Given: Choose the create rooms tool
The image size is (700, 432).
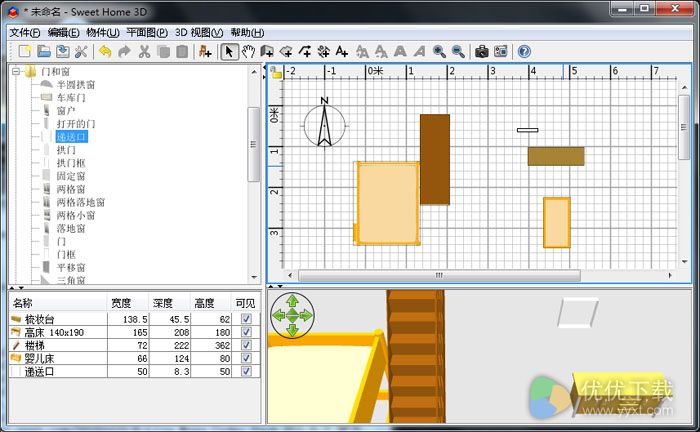Looking at the screenshot, I should 286,52.
